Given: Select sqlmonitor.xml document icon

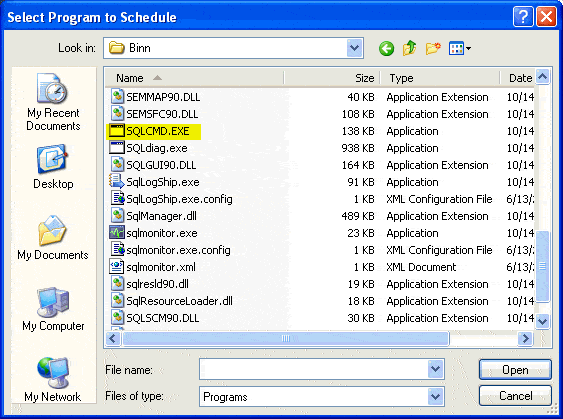Looking at the screenshot, I should pos(117,267).
